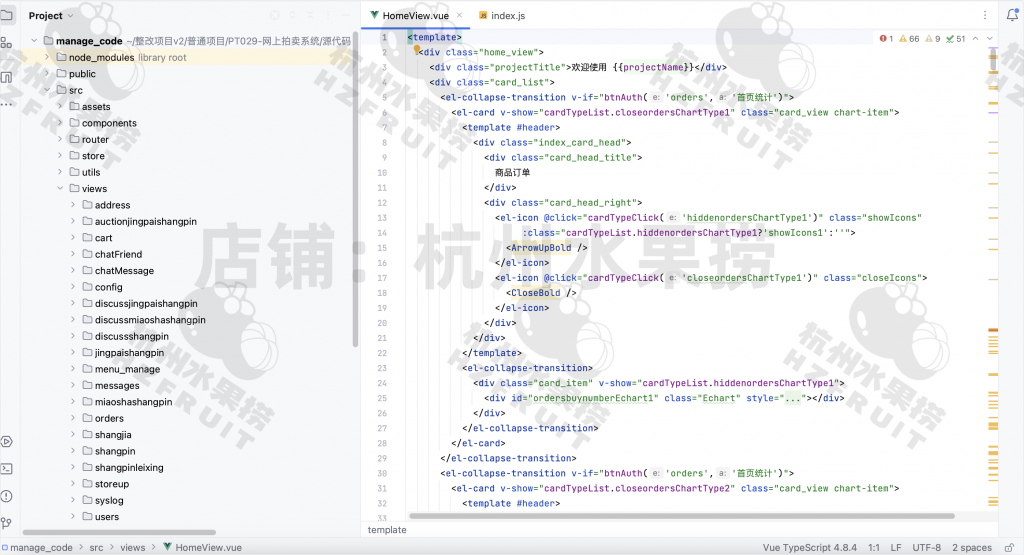1024x555 pixels.
Task: Jump to next highlighted problem arrow
Action: (x=988, y=38)
